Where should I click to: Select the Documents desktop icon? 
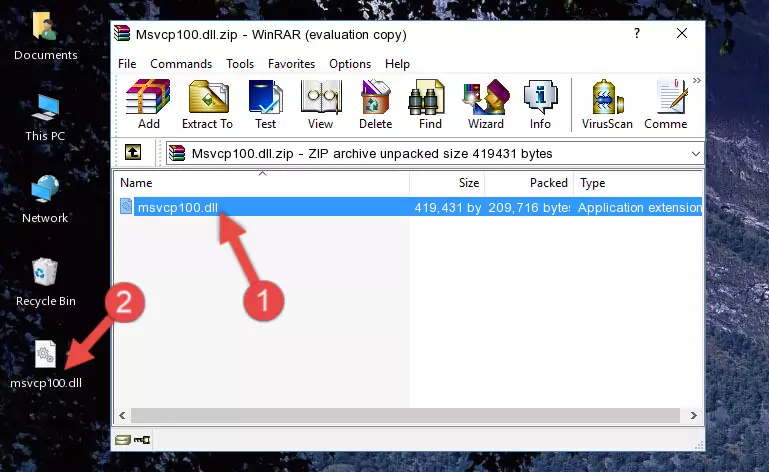(x=45, y=37)
